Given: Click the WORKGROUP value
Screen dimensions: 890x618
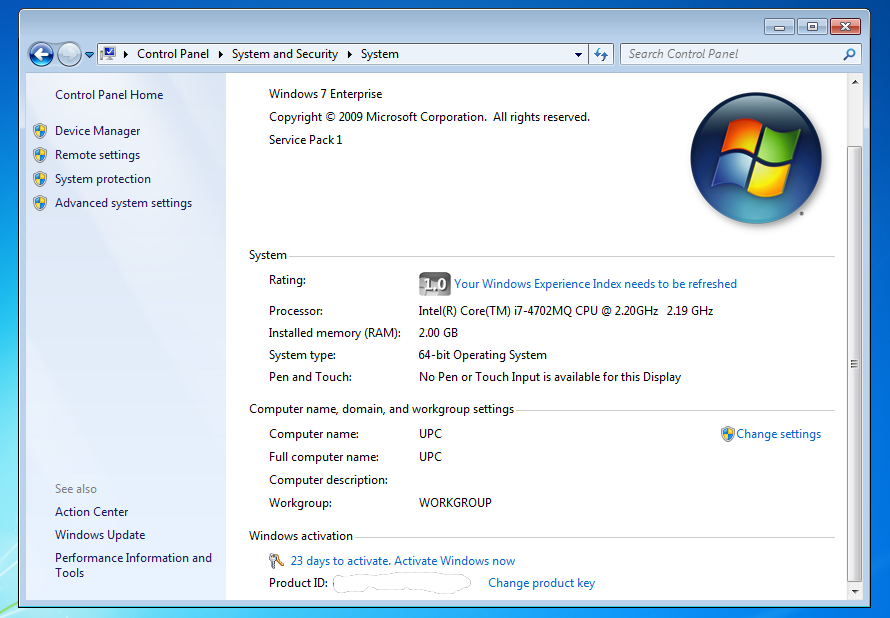Looking at the screenshot, I should [455, 503].
